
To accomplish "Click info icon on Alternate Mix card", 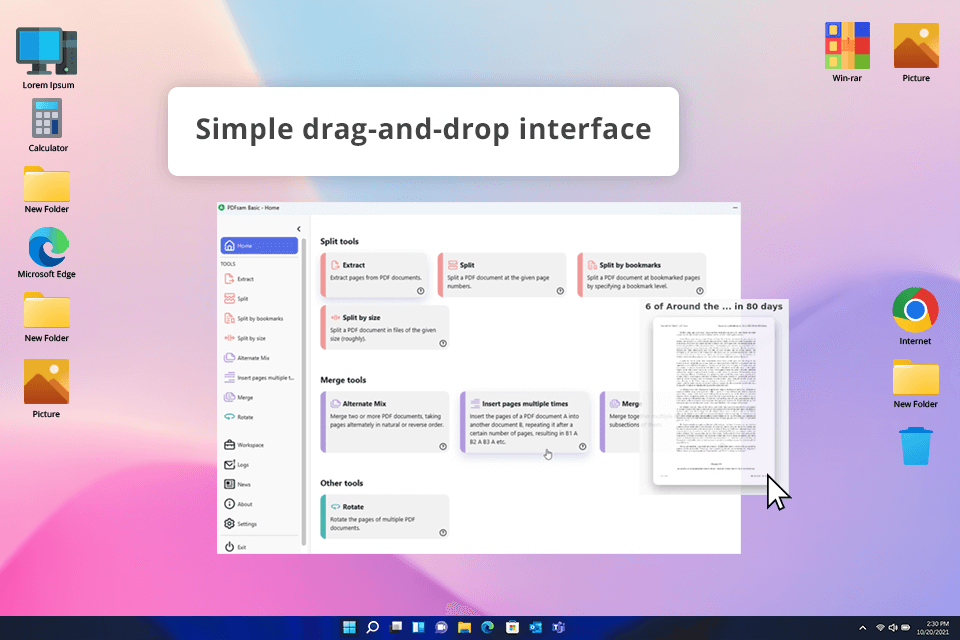I will click(443, 446).
